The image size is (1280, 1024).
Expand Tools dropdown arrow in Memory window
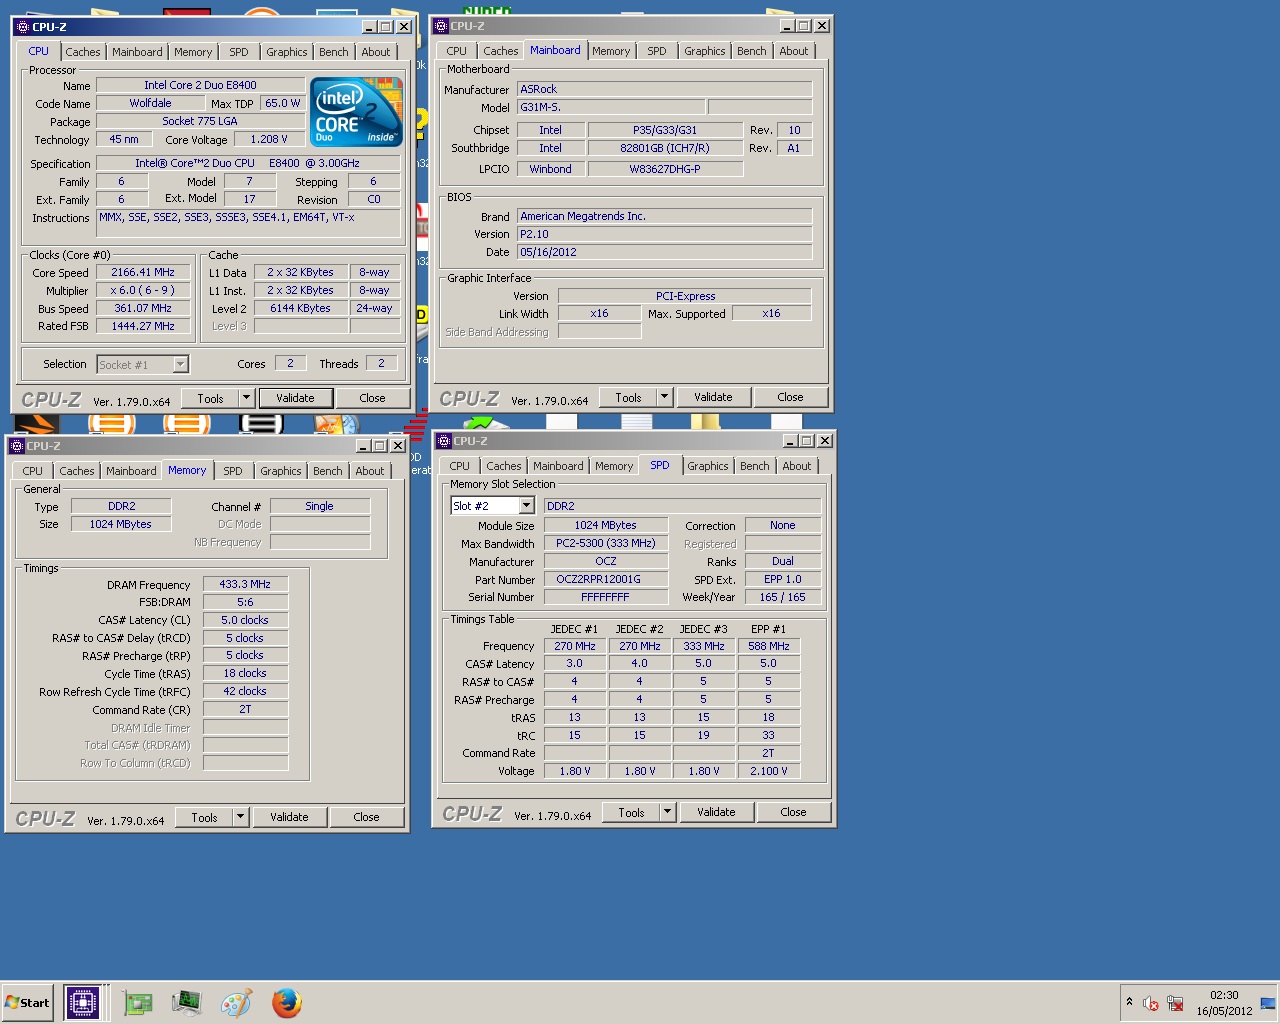click(240, 817)
